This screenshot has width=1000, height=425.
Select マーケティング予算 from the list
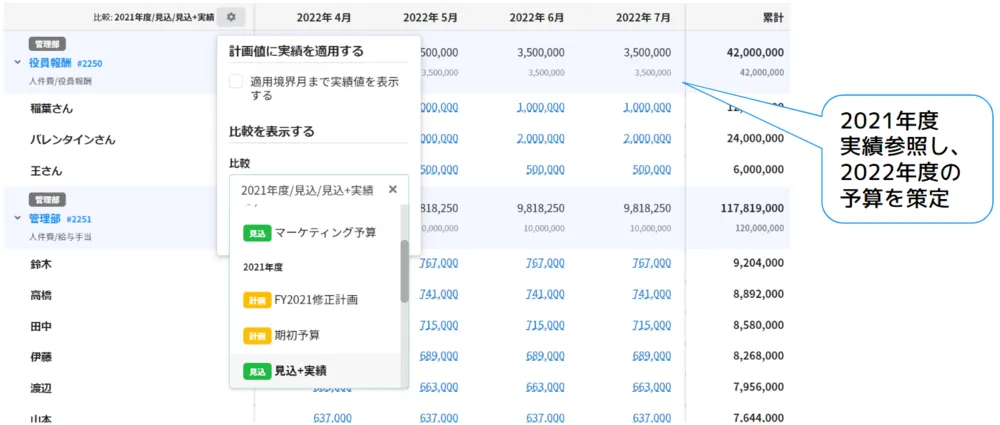tap(325, 232)
